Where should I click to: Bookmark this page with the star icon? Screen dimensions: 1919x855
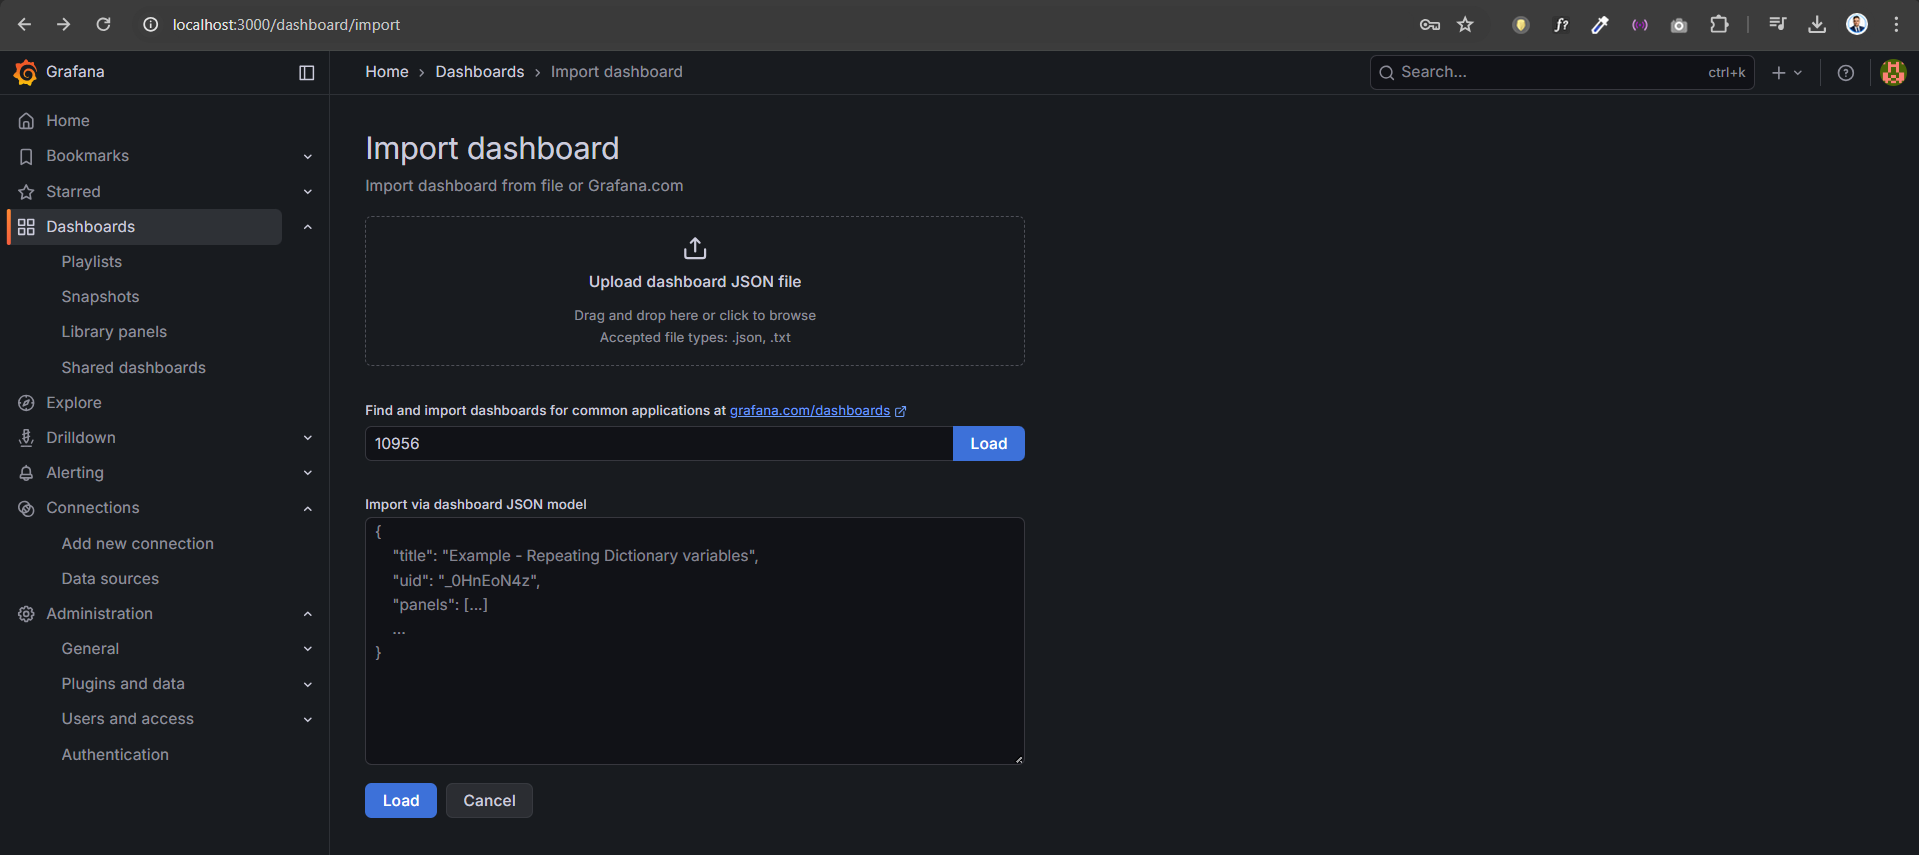(x=1465, y=25)
